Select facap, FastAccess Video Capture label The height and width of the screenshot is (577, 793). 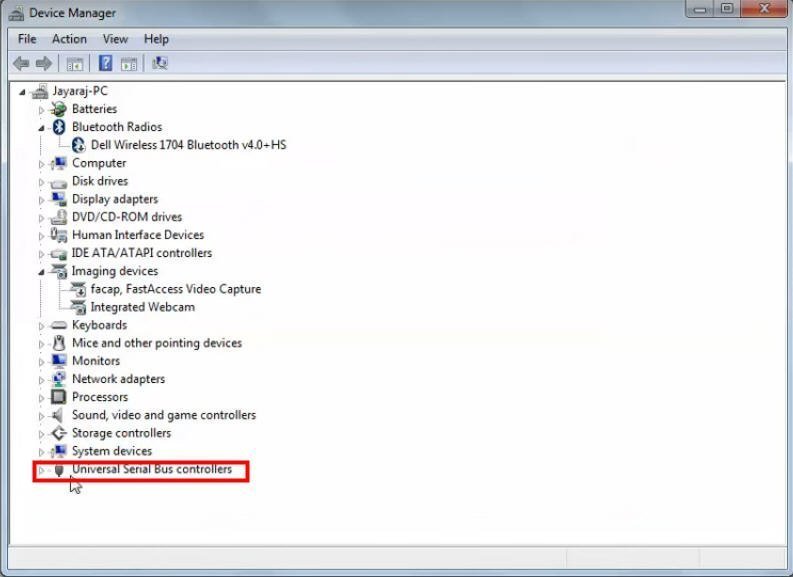point(176,289)
